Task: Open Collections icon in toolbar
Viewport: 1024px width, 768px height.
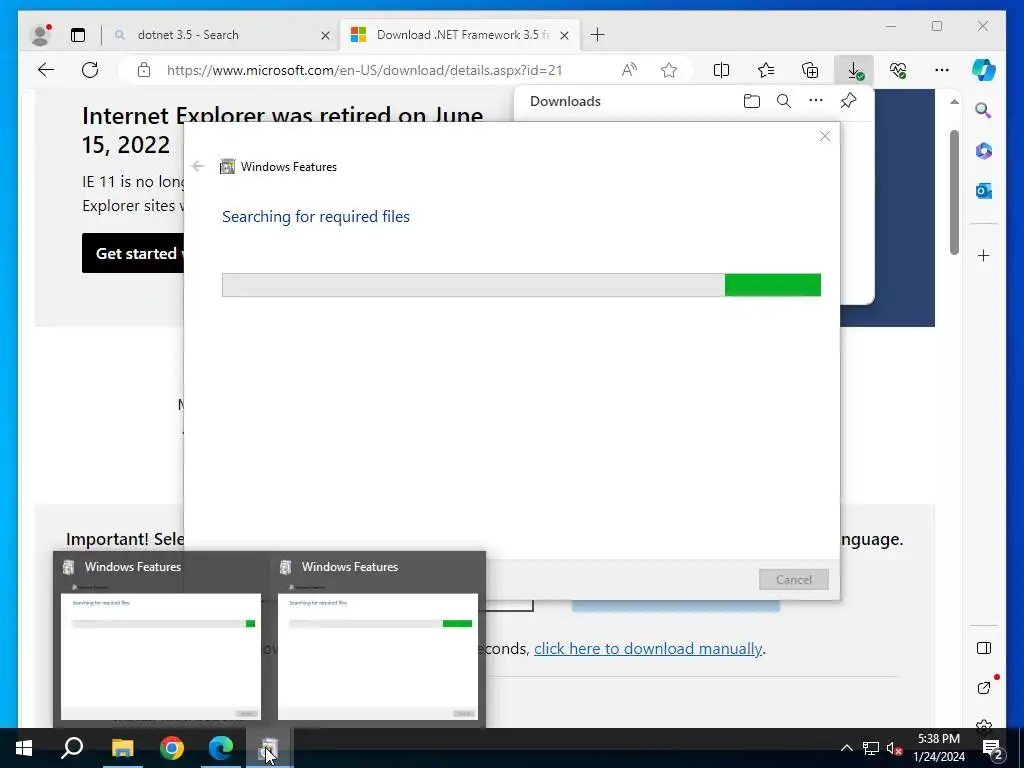Action: (x=810, y=70)
